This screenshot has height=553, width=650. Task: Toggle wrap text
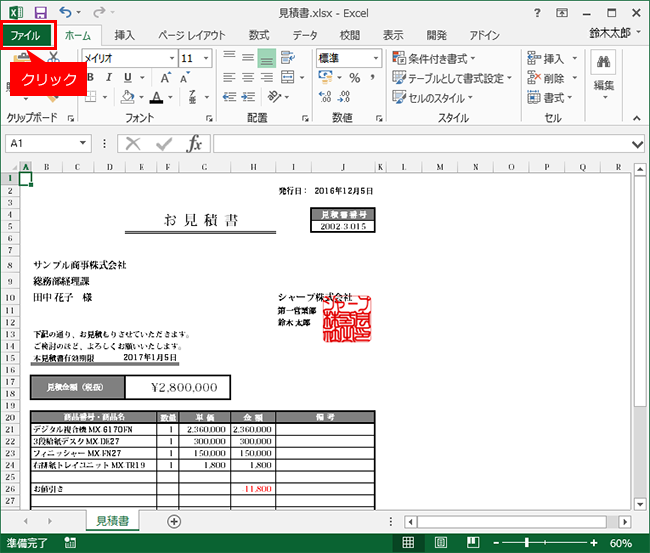click(287, 58)
